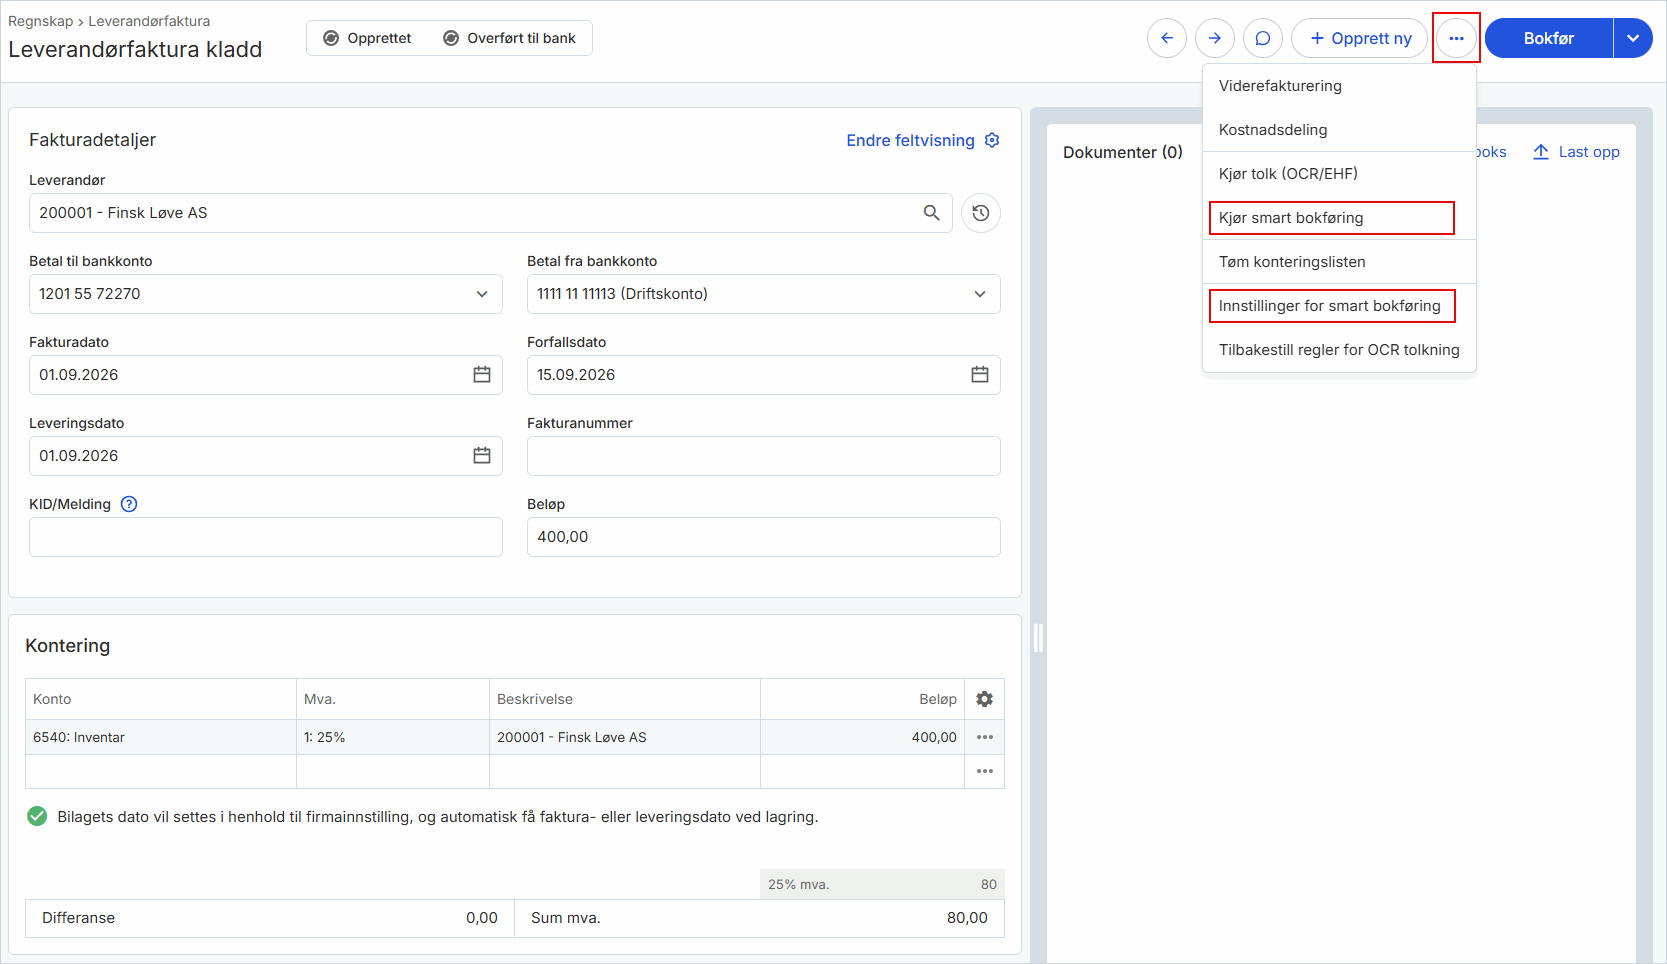The height and width of the screenshot is (964, 1667).
Task: Select Kostnadsdeling menu item
Action: (x=1339, y=130)
